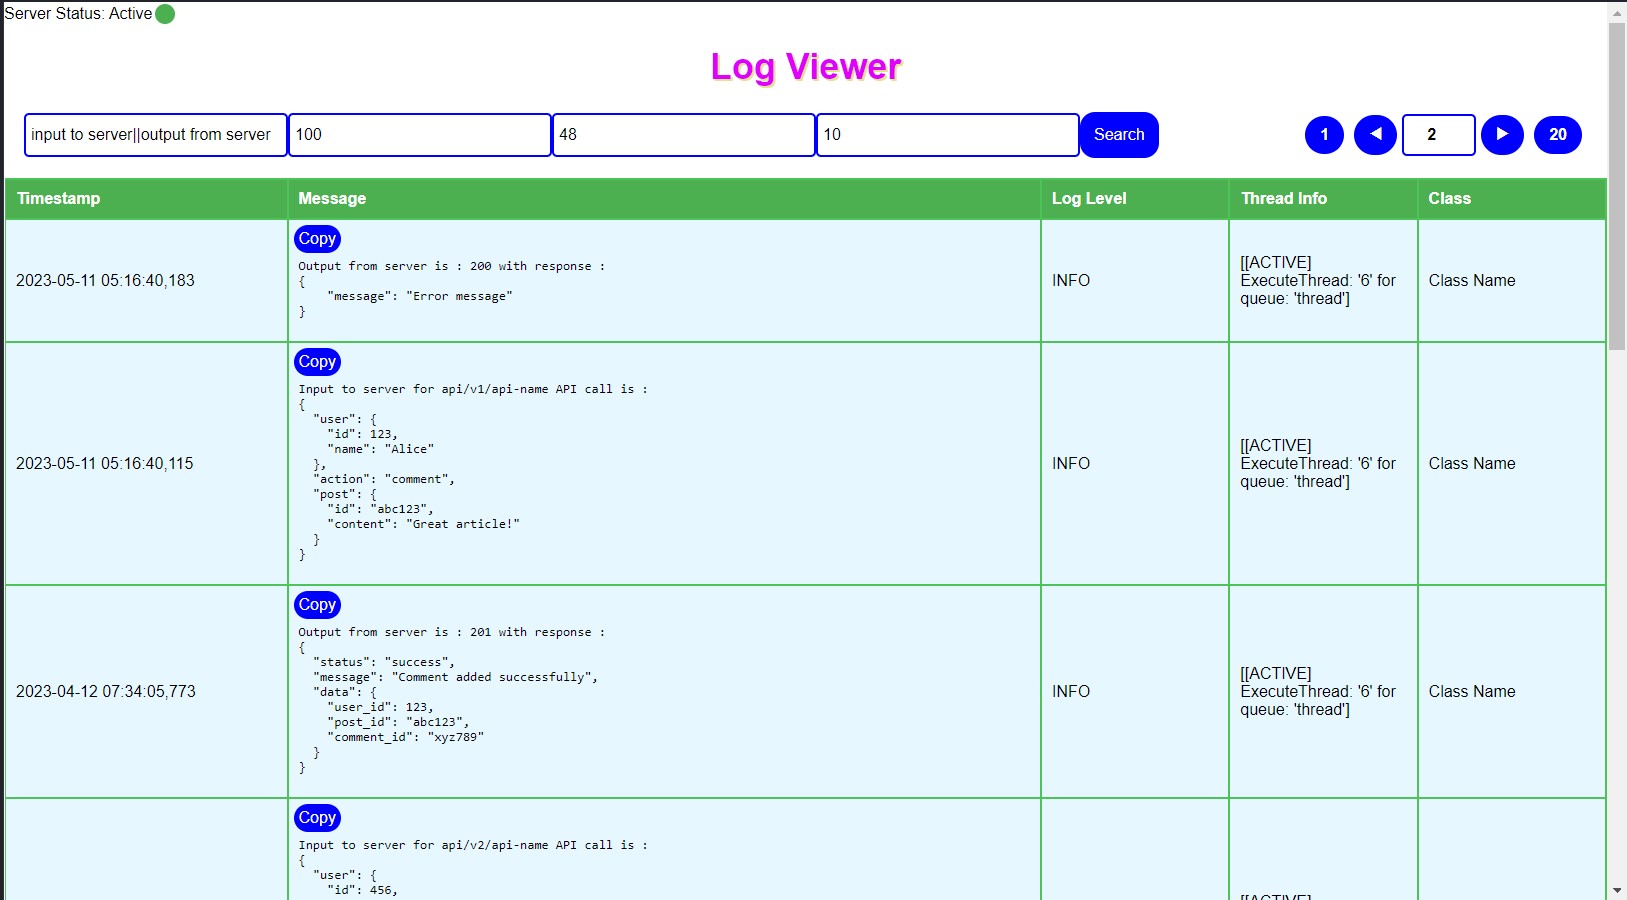Screen dimensions: 1627x900
Task: Click the scrollbar down arrow
Action: (x=1617, y=890)
